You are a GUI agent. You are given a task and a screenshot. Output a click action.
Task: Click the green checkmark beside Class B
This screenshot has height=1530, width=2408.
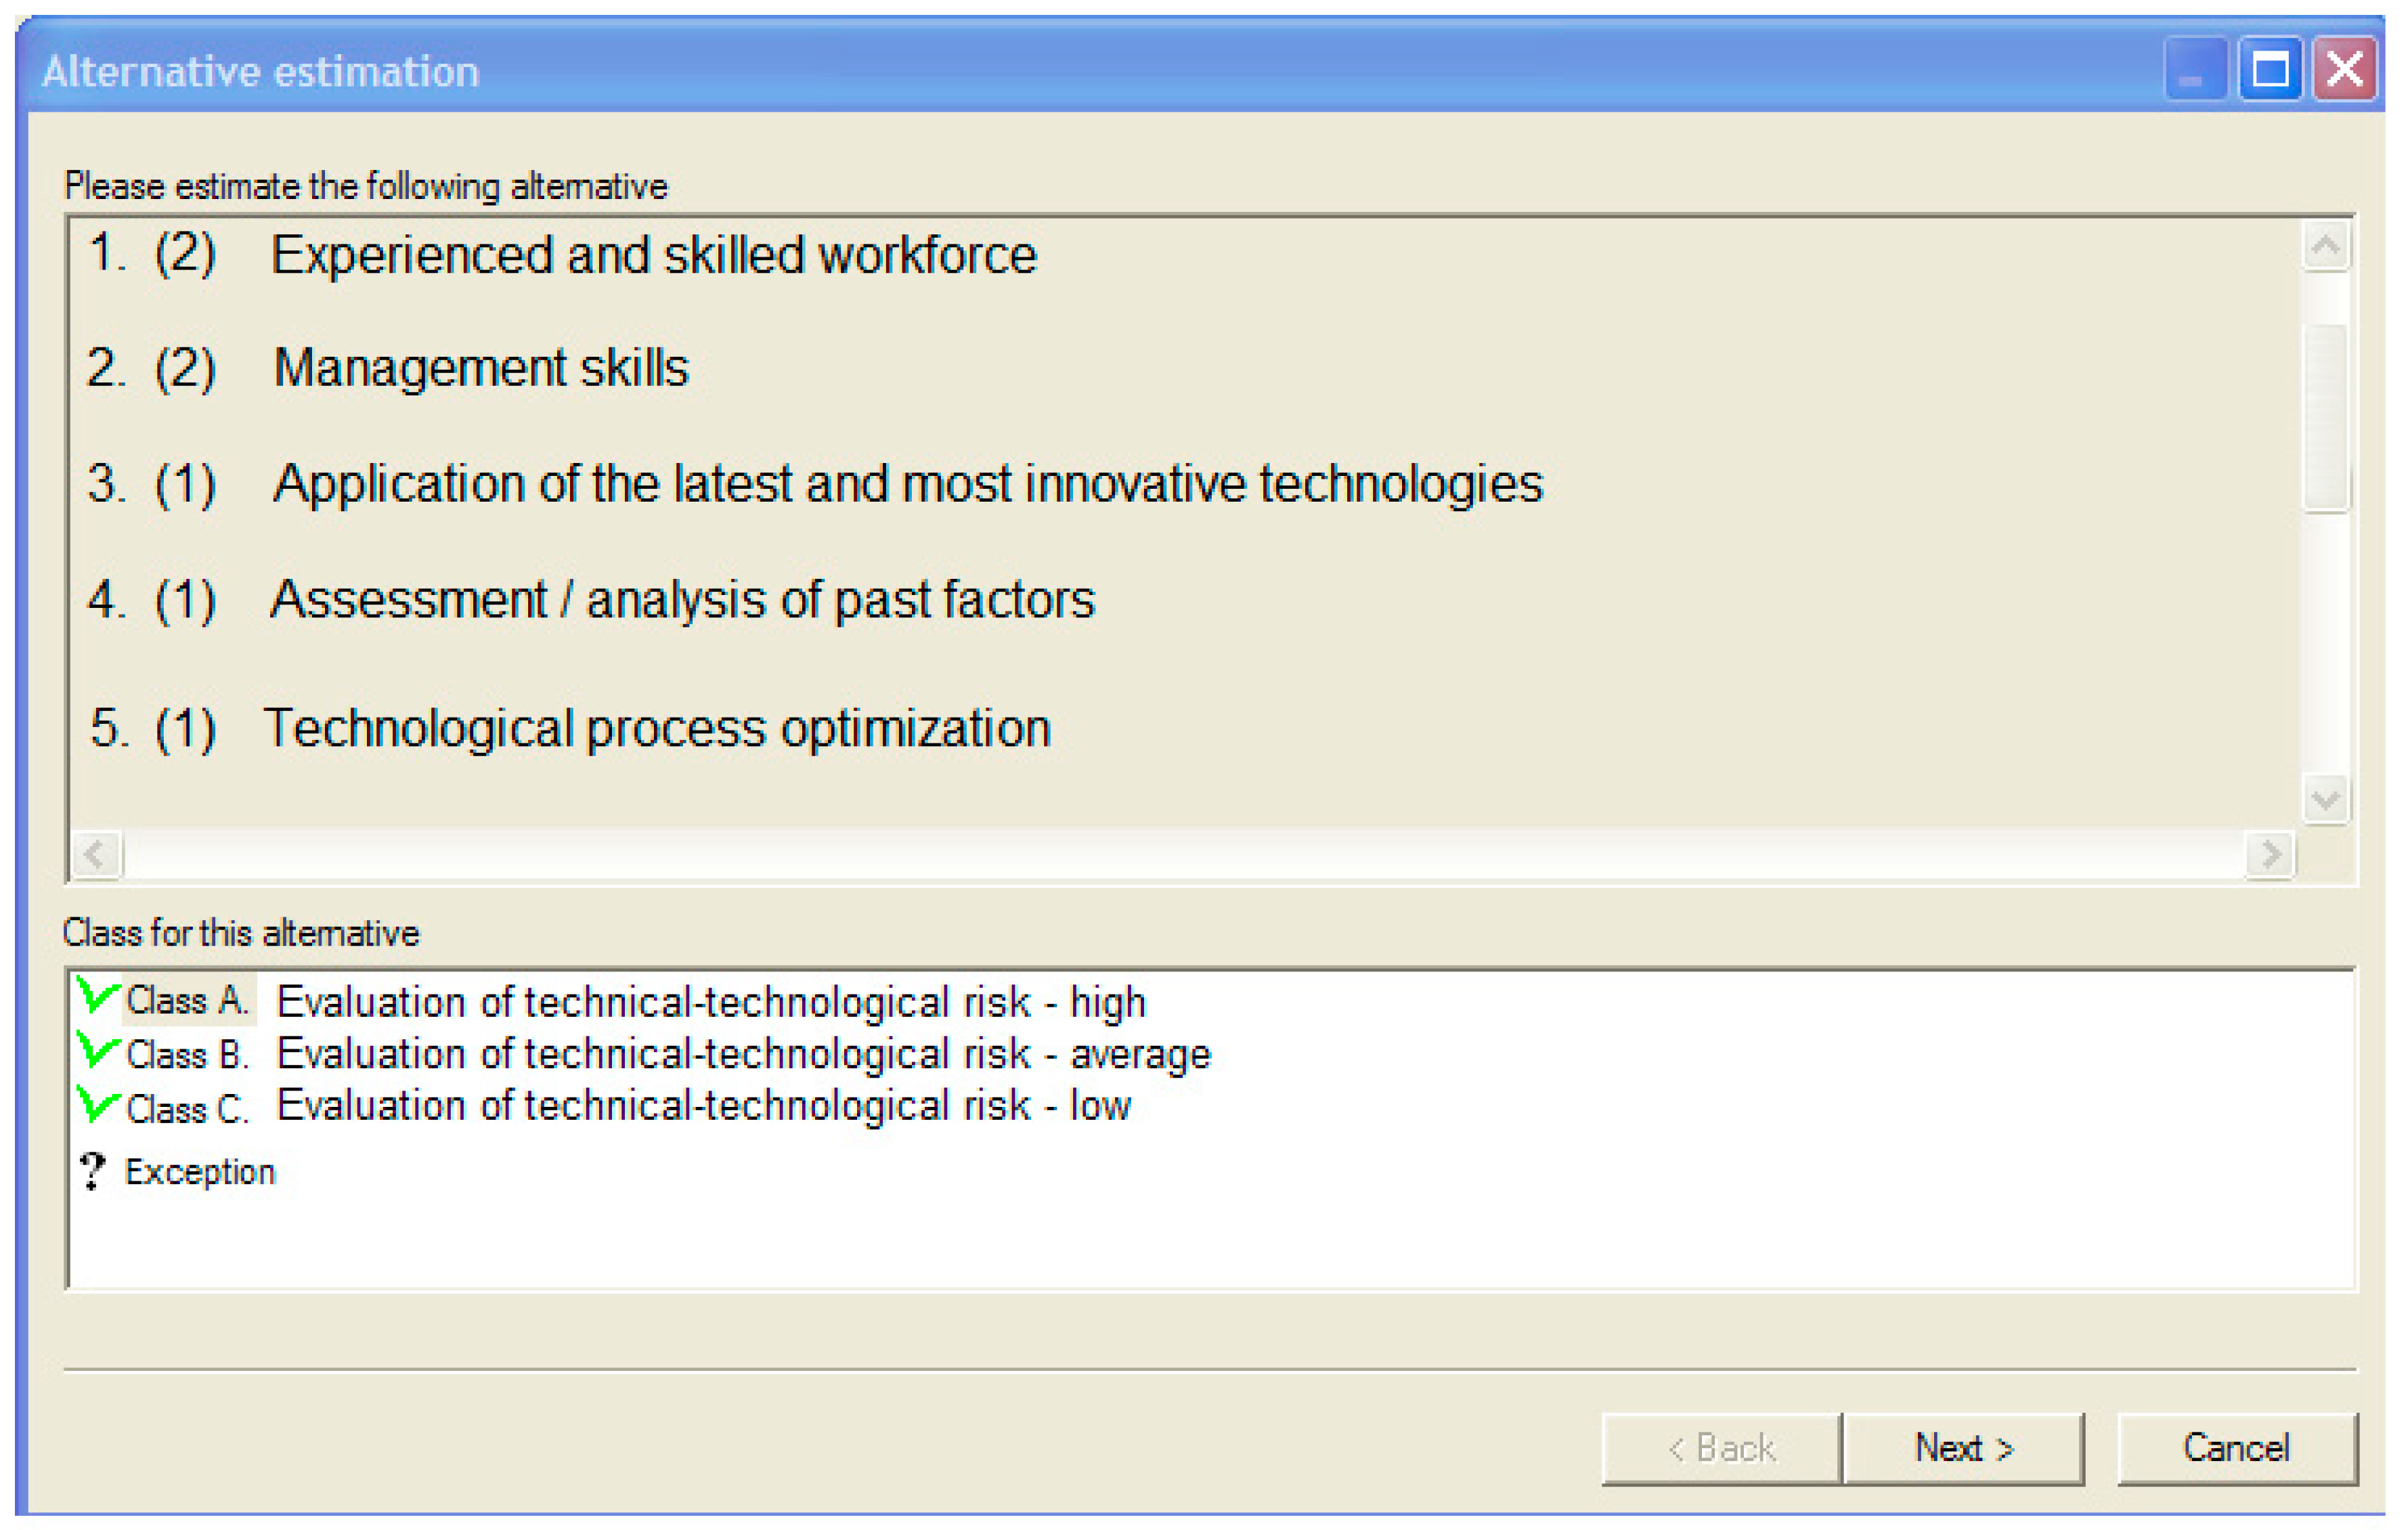pos(97,1050)
